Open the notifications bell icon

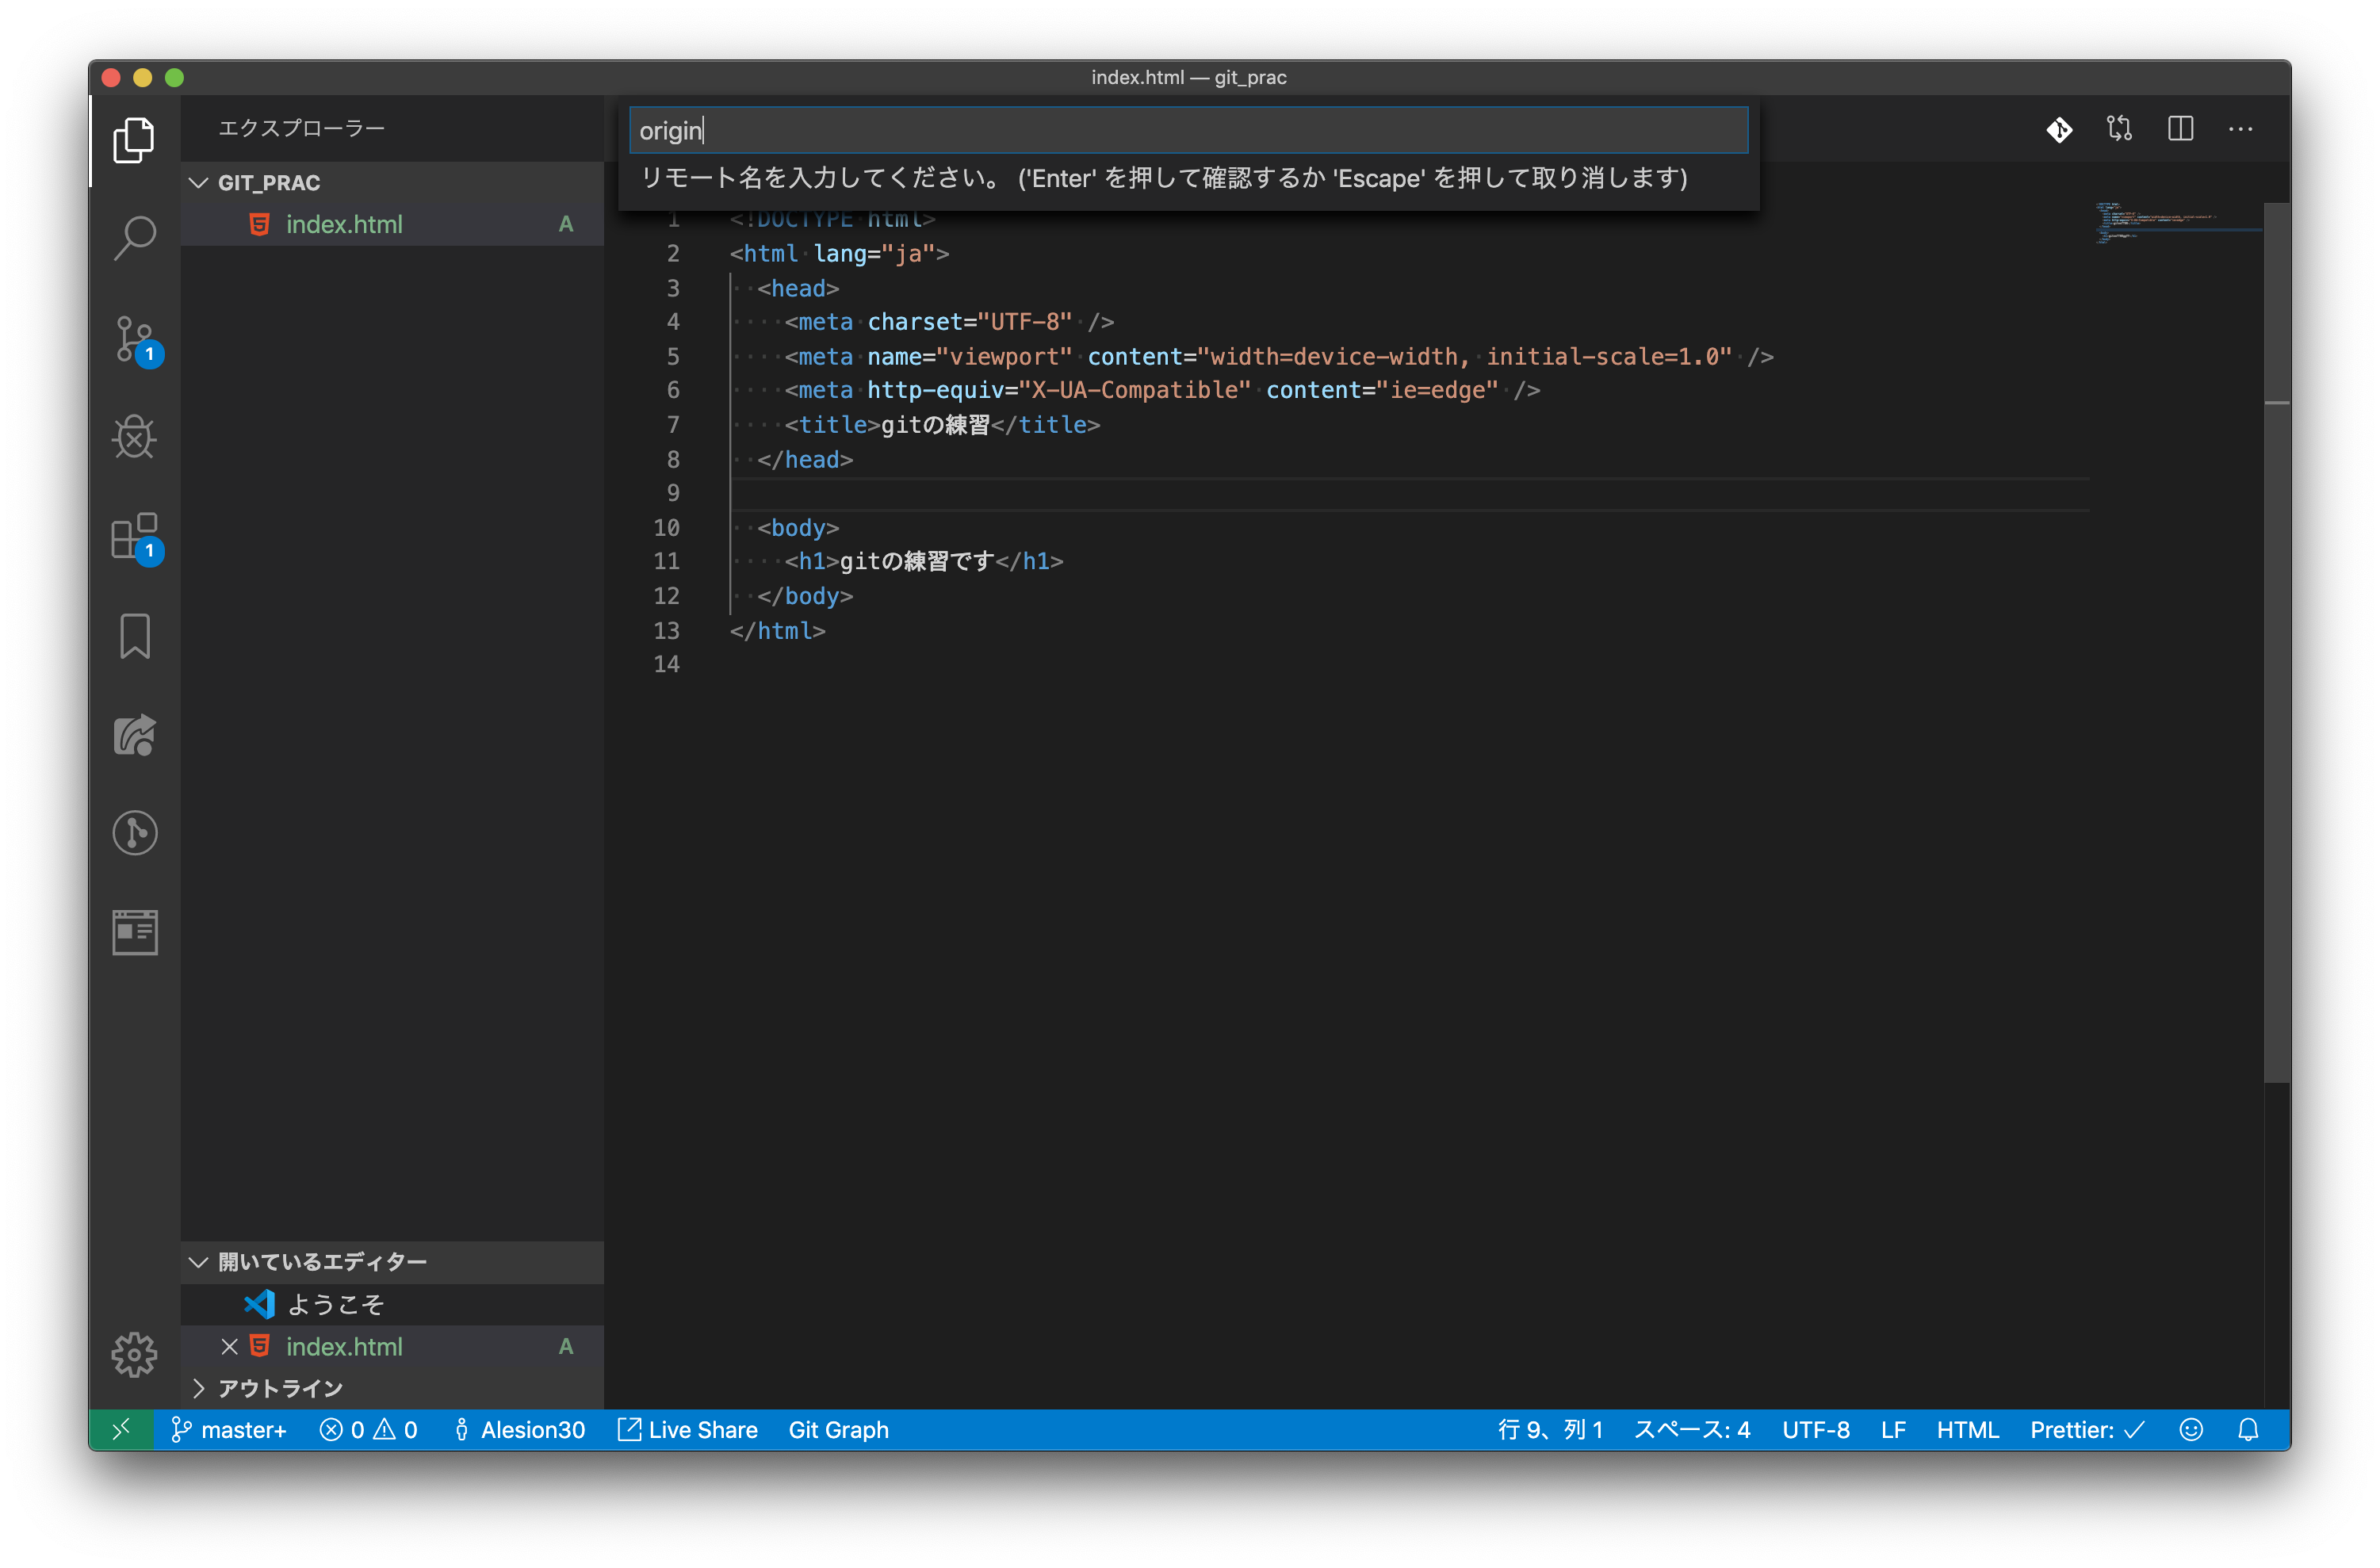pos(2248,1430)
